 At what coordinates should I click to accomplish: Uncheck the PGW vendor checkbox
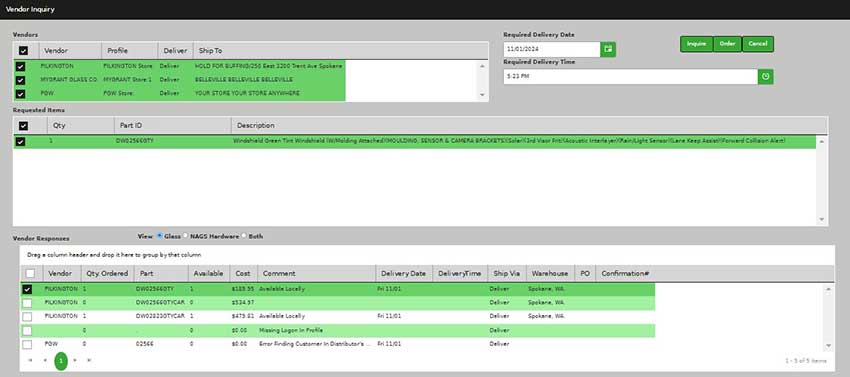(x=21, y=93)
